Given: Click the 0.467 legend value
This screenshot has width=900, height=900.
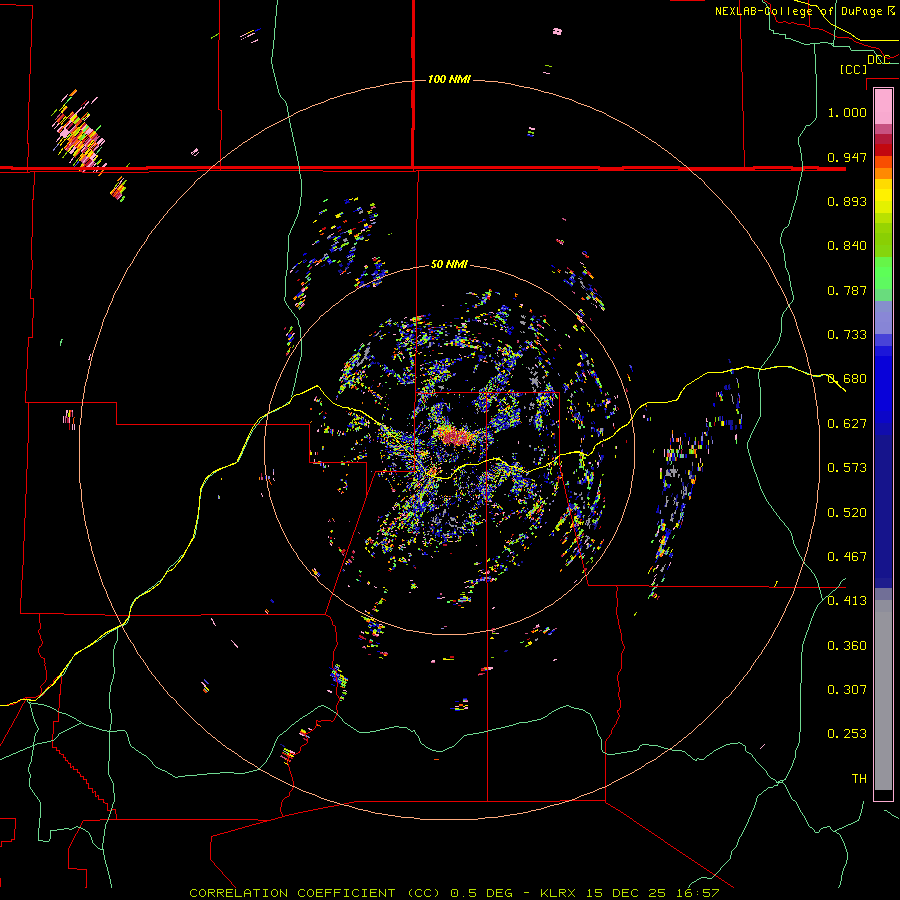Looking at the screenshot, I should tap(847, 557).
